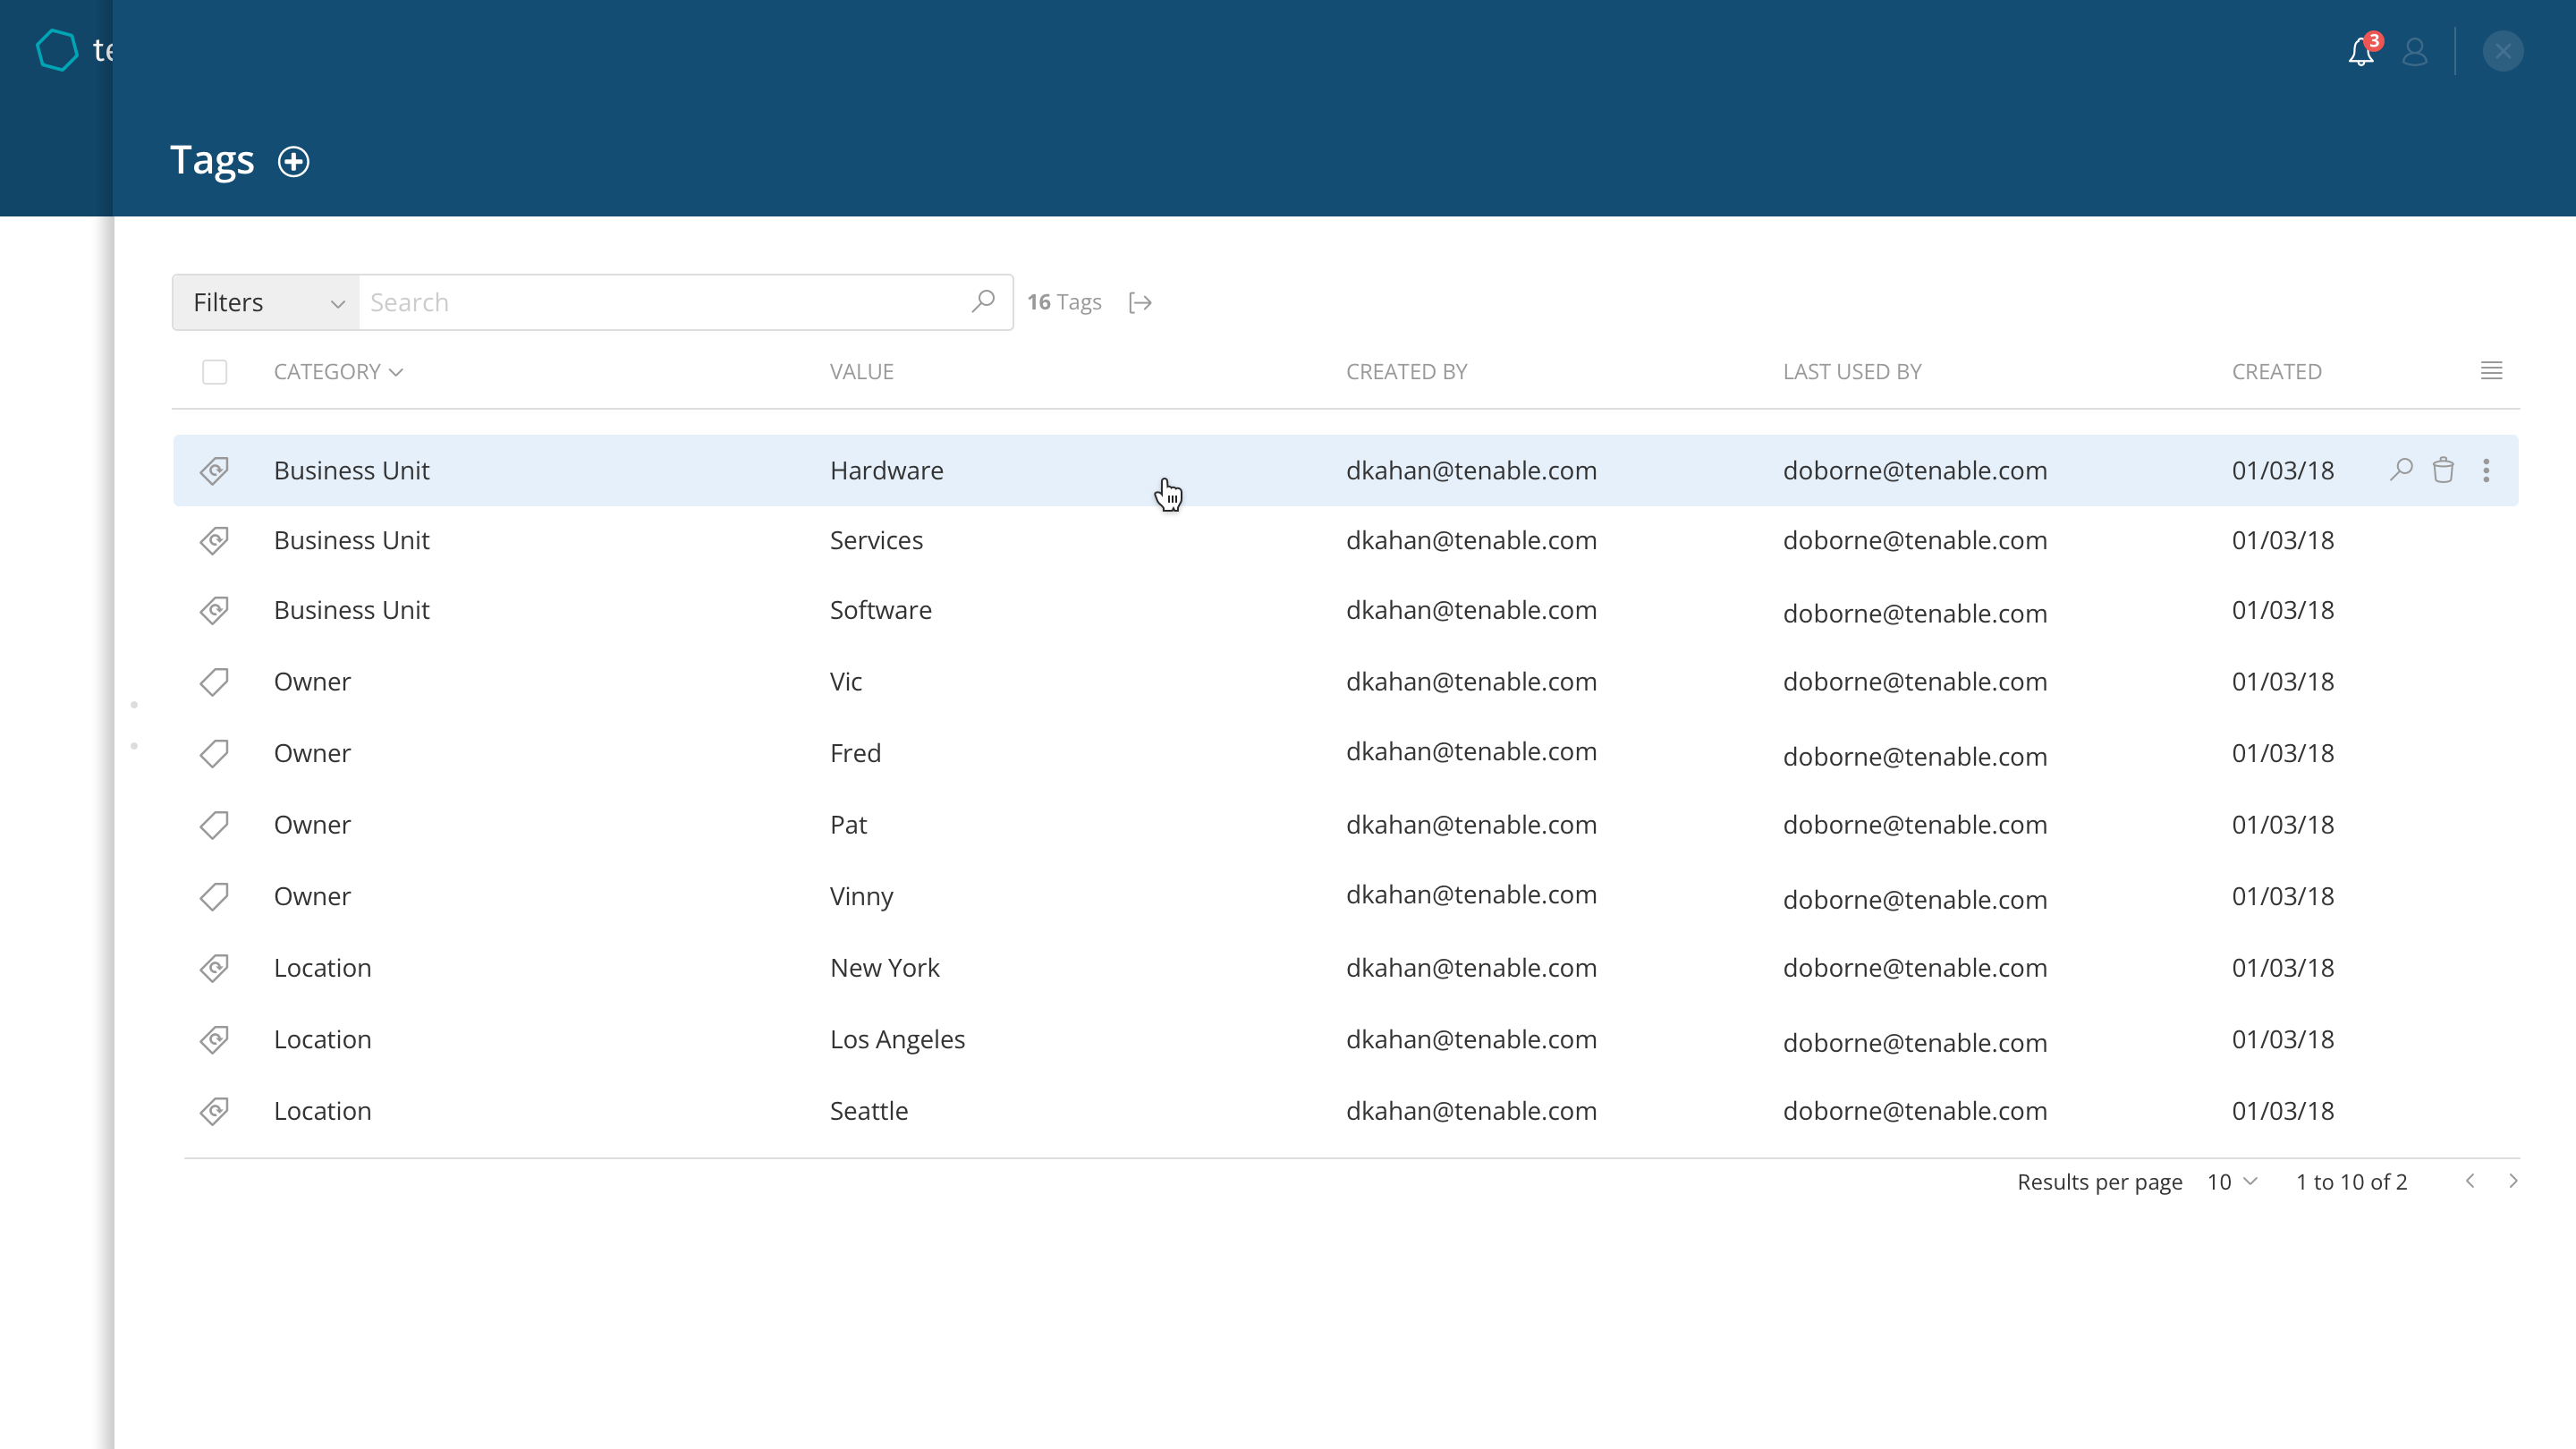Open column settings list icon
Screen dimensions: 2576x1449
(2491, 371)
